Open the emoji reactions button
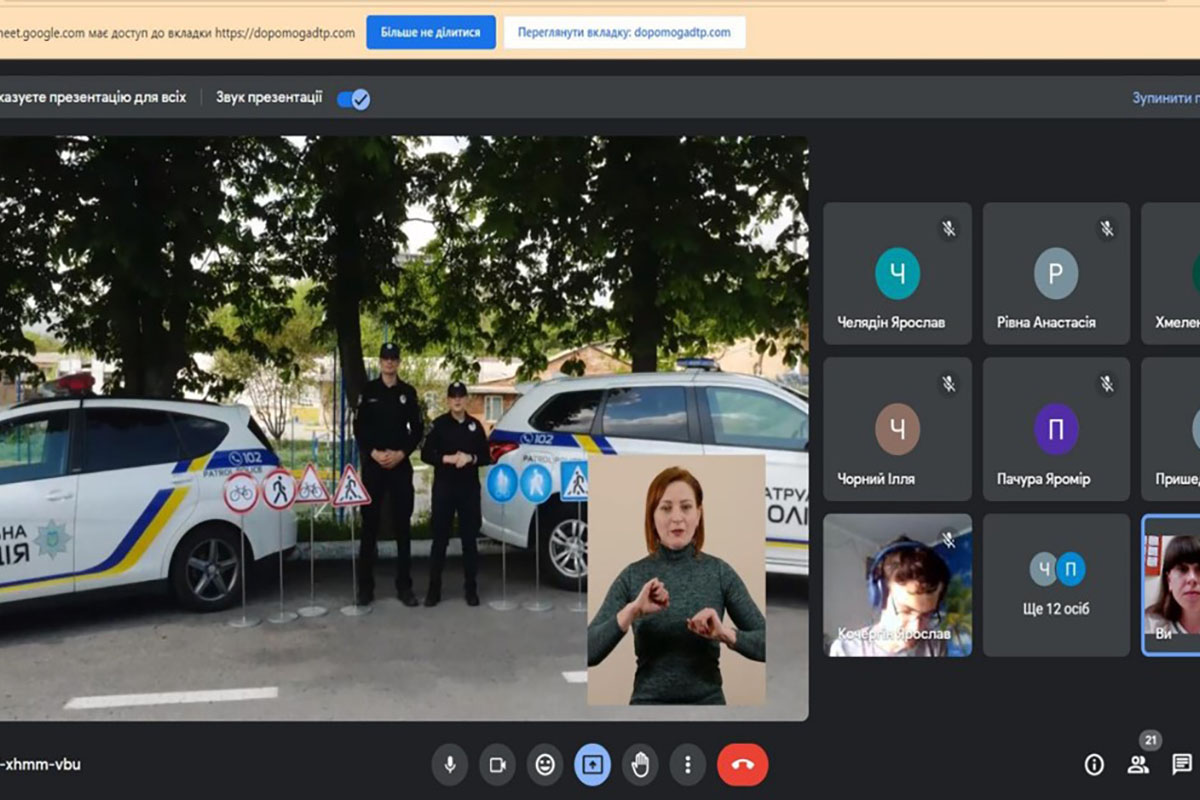The image size is (1200, 800). pyautogui.click(x=545, y=765)
